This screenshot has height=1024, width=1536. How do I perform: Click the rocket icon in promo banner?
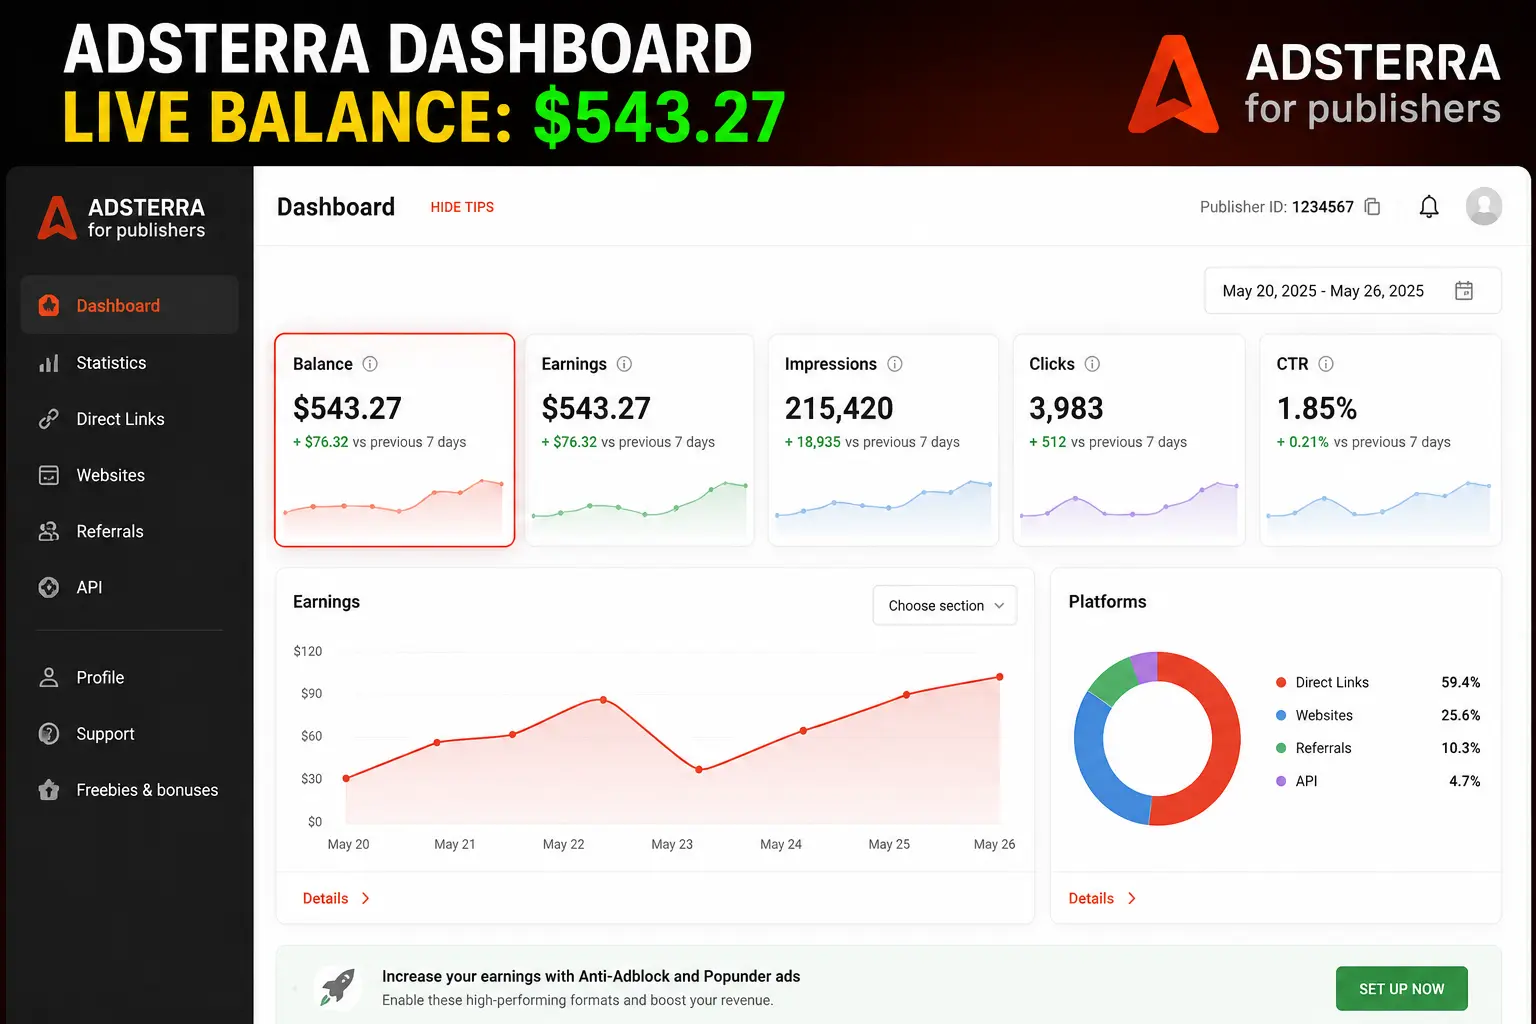[338, 987]
